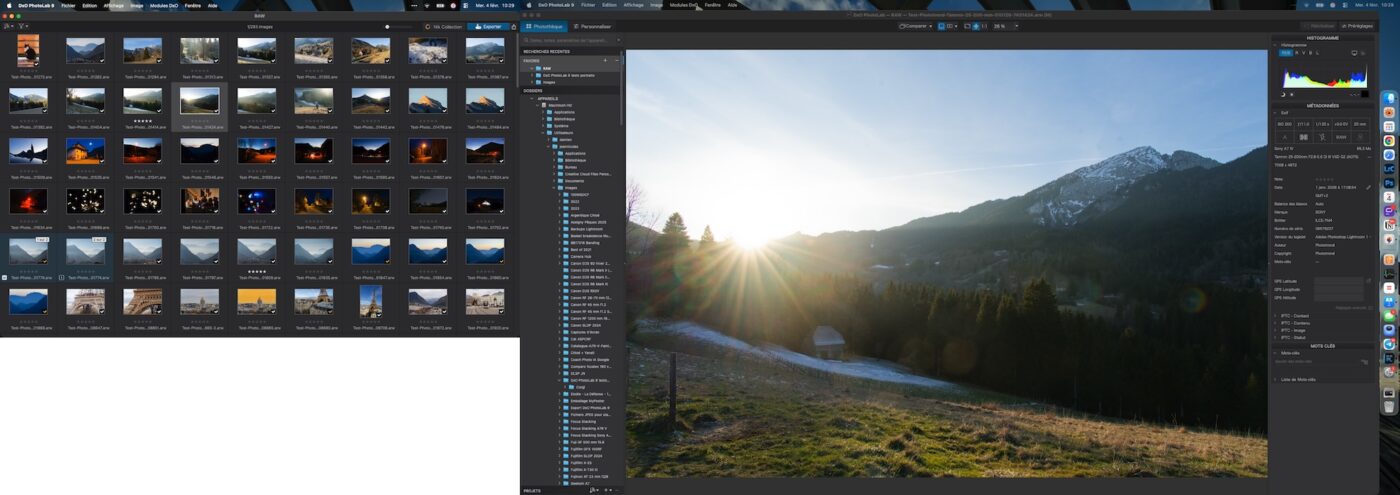Open the image sort order dropdown
The height and width of the screenshot is (495, 1400).
click(8, 26)
